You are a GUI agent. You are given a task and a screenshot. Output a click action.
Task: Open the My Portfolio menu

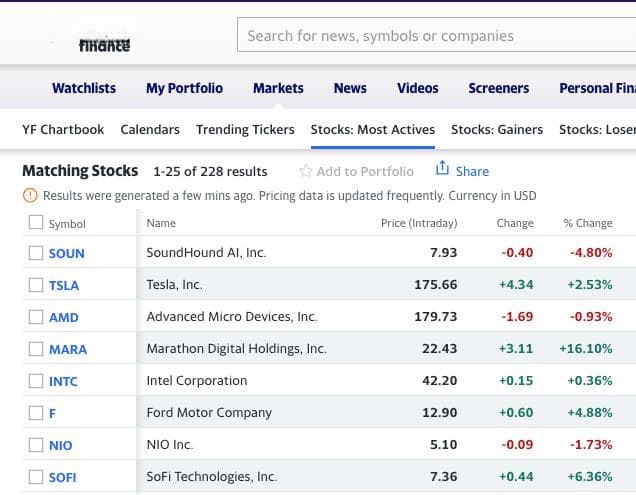(x=185, y=88)
